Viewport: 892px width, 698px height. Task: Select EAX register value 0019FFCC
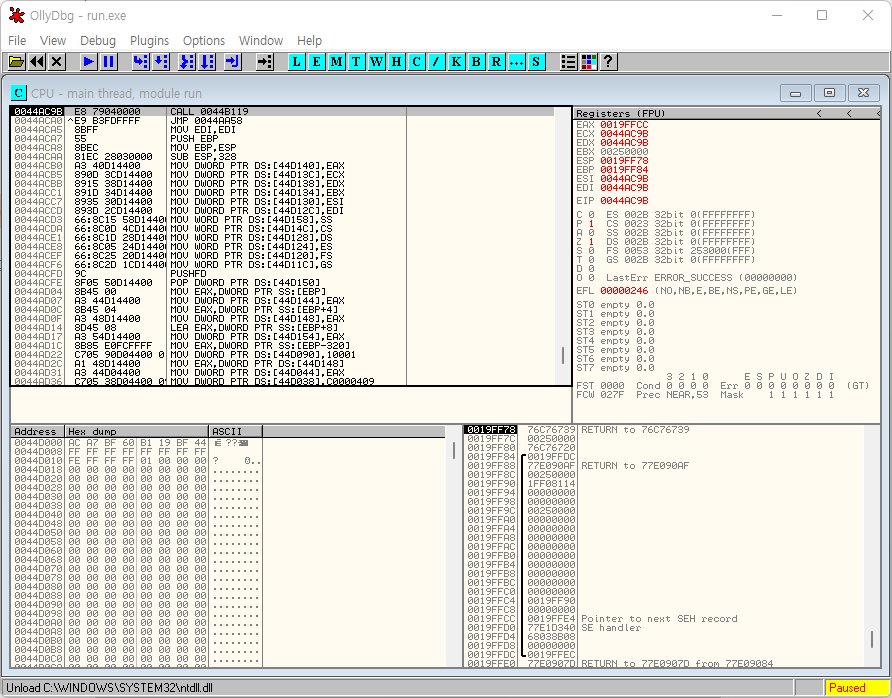[624, 125]
